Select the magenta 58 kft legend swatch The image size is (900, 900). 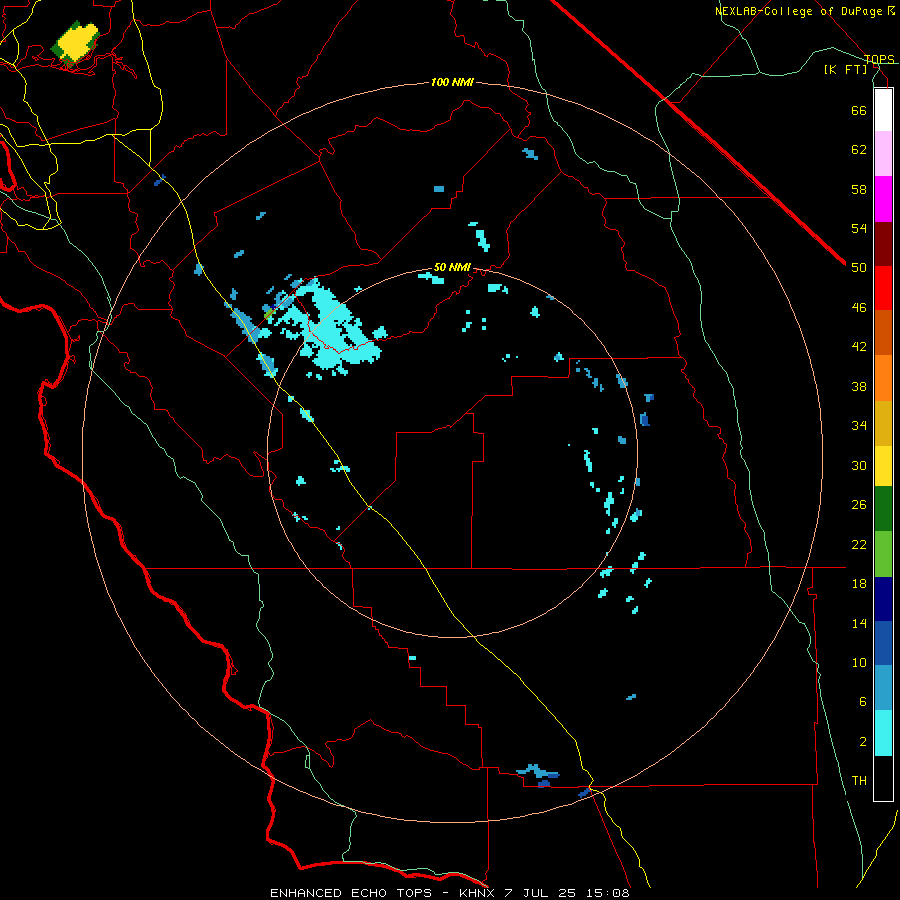click(x=883, y=199)
